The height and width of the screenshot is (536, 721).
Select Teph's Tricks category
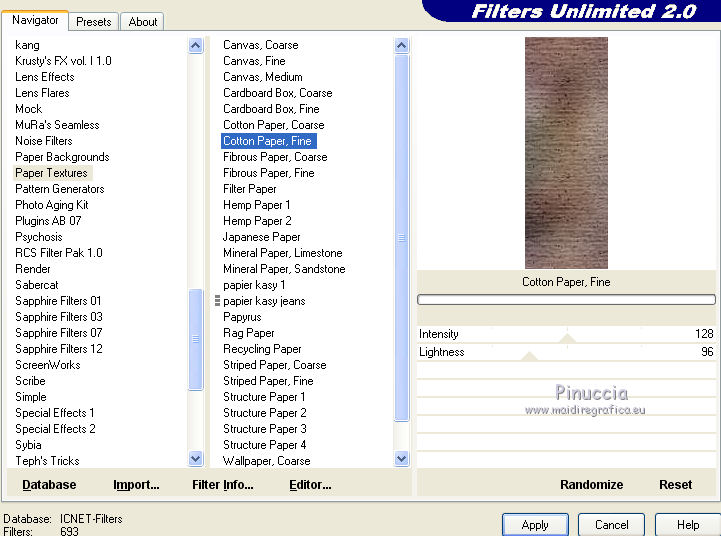coord(47,461)
